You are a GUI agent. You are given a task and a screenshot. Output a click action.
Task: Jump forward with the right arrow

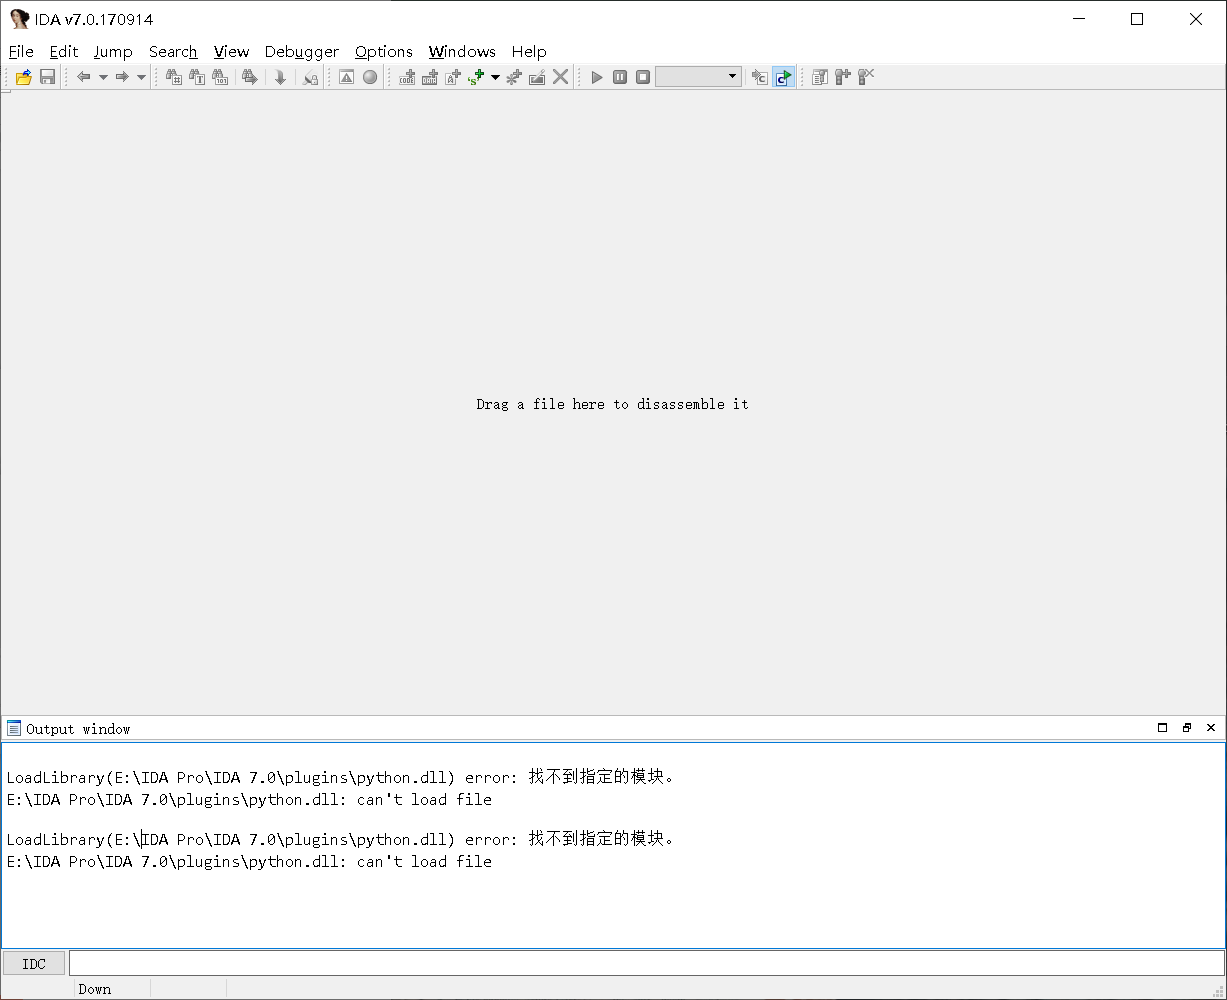[122, 77]
